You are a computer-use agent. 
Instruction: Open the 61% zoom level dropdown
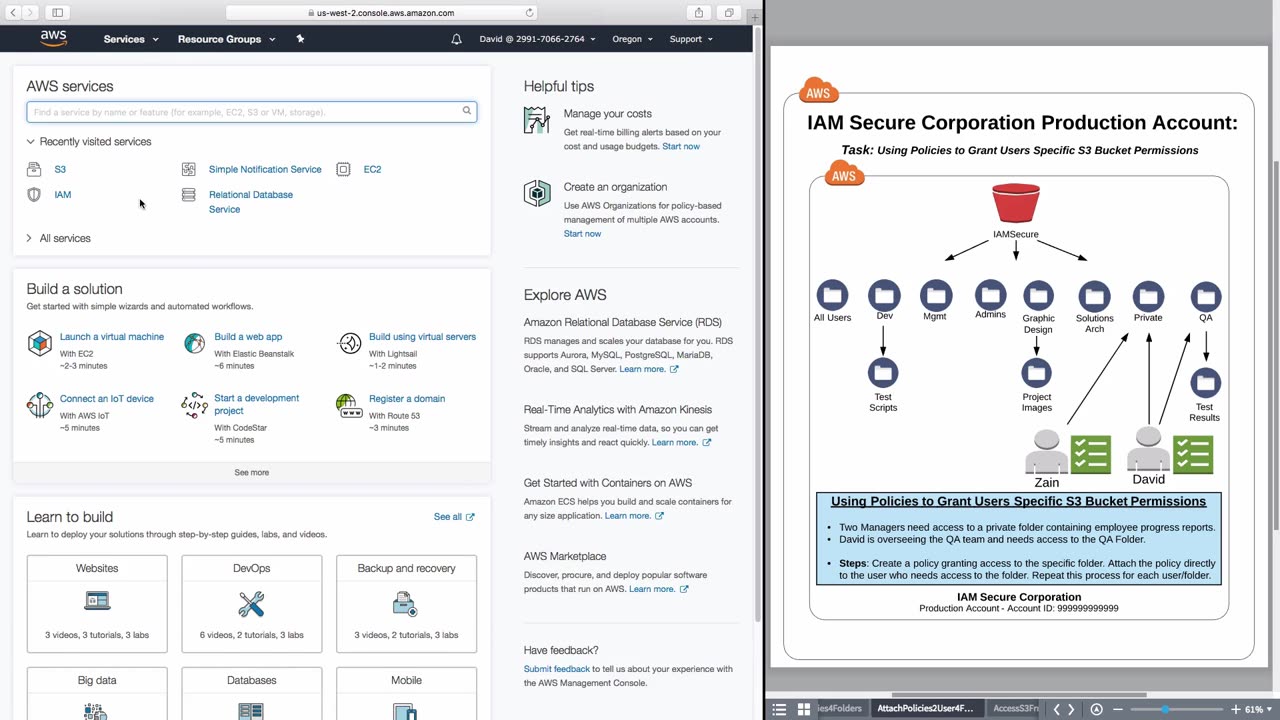point(1259,709)
